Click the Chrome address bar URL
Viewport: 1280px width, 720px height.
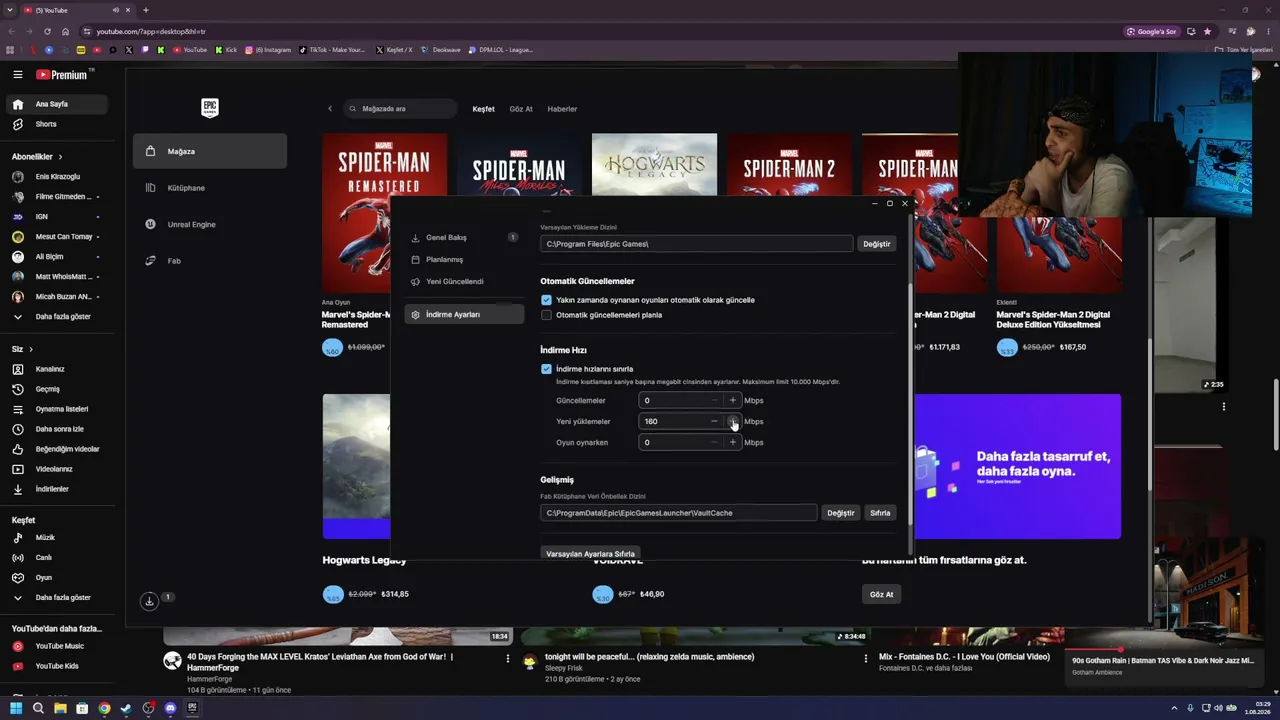[151, 32]
